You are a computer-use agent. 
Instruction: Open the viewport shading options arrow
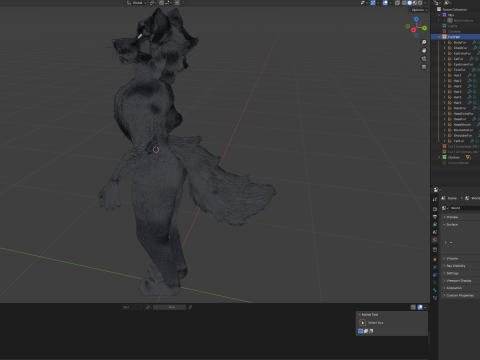coord(425,3)
